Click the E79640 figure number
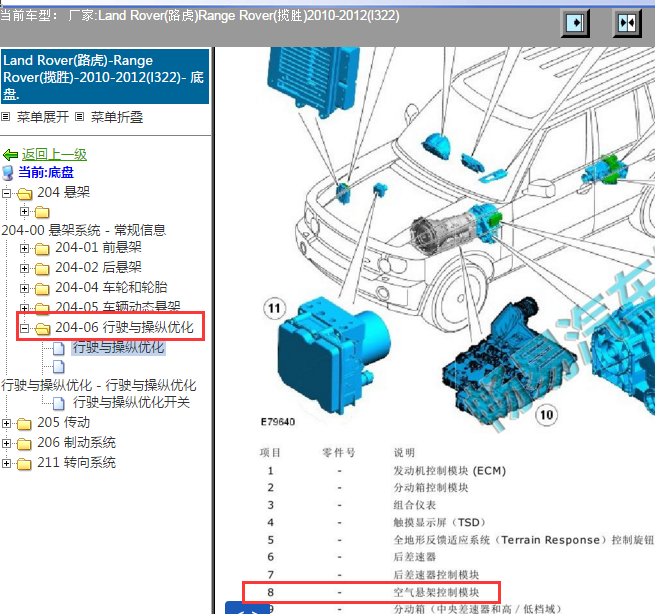The width and height of the screenshot is (655, 614). (278, 421)
